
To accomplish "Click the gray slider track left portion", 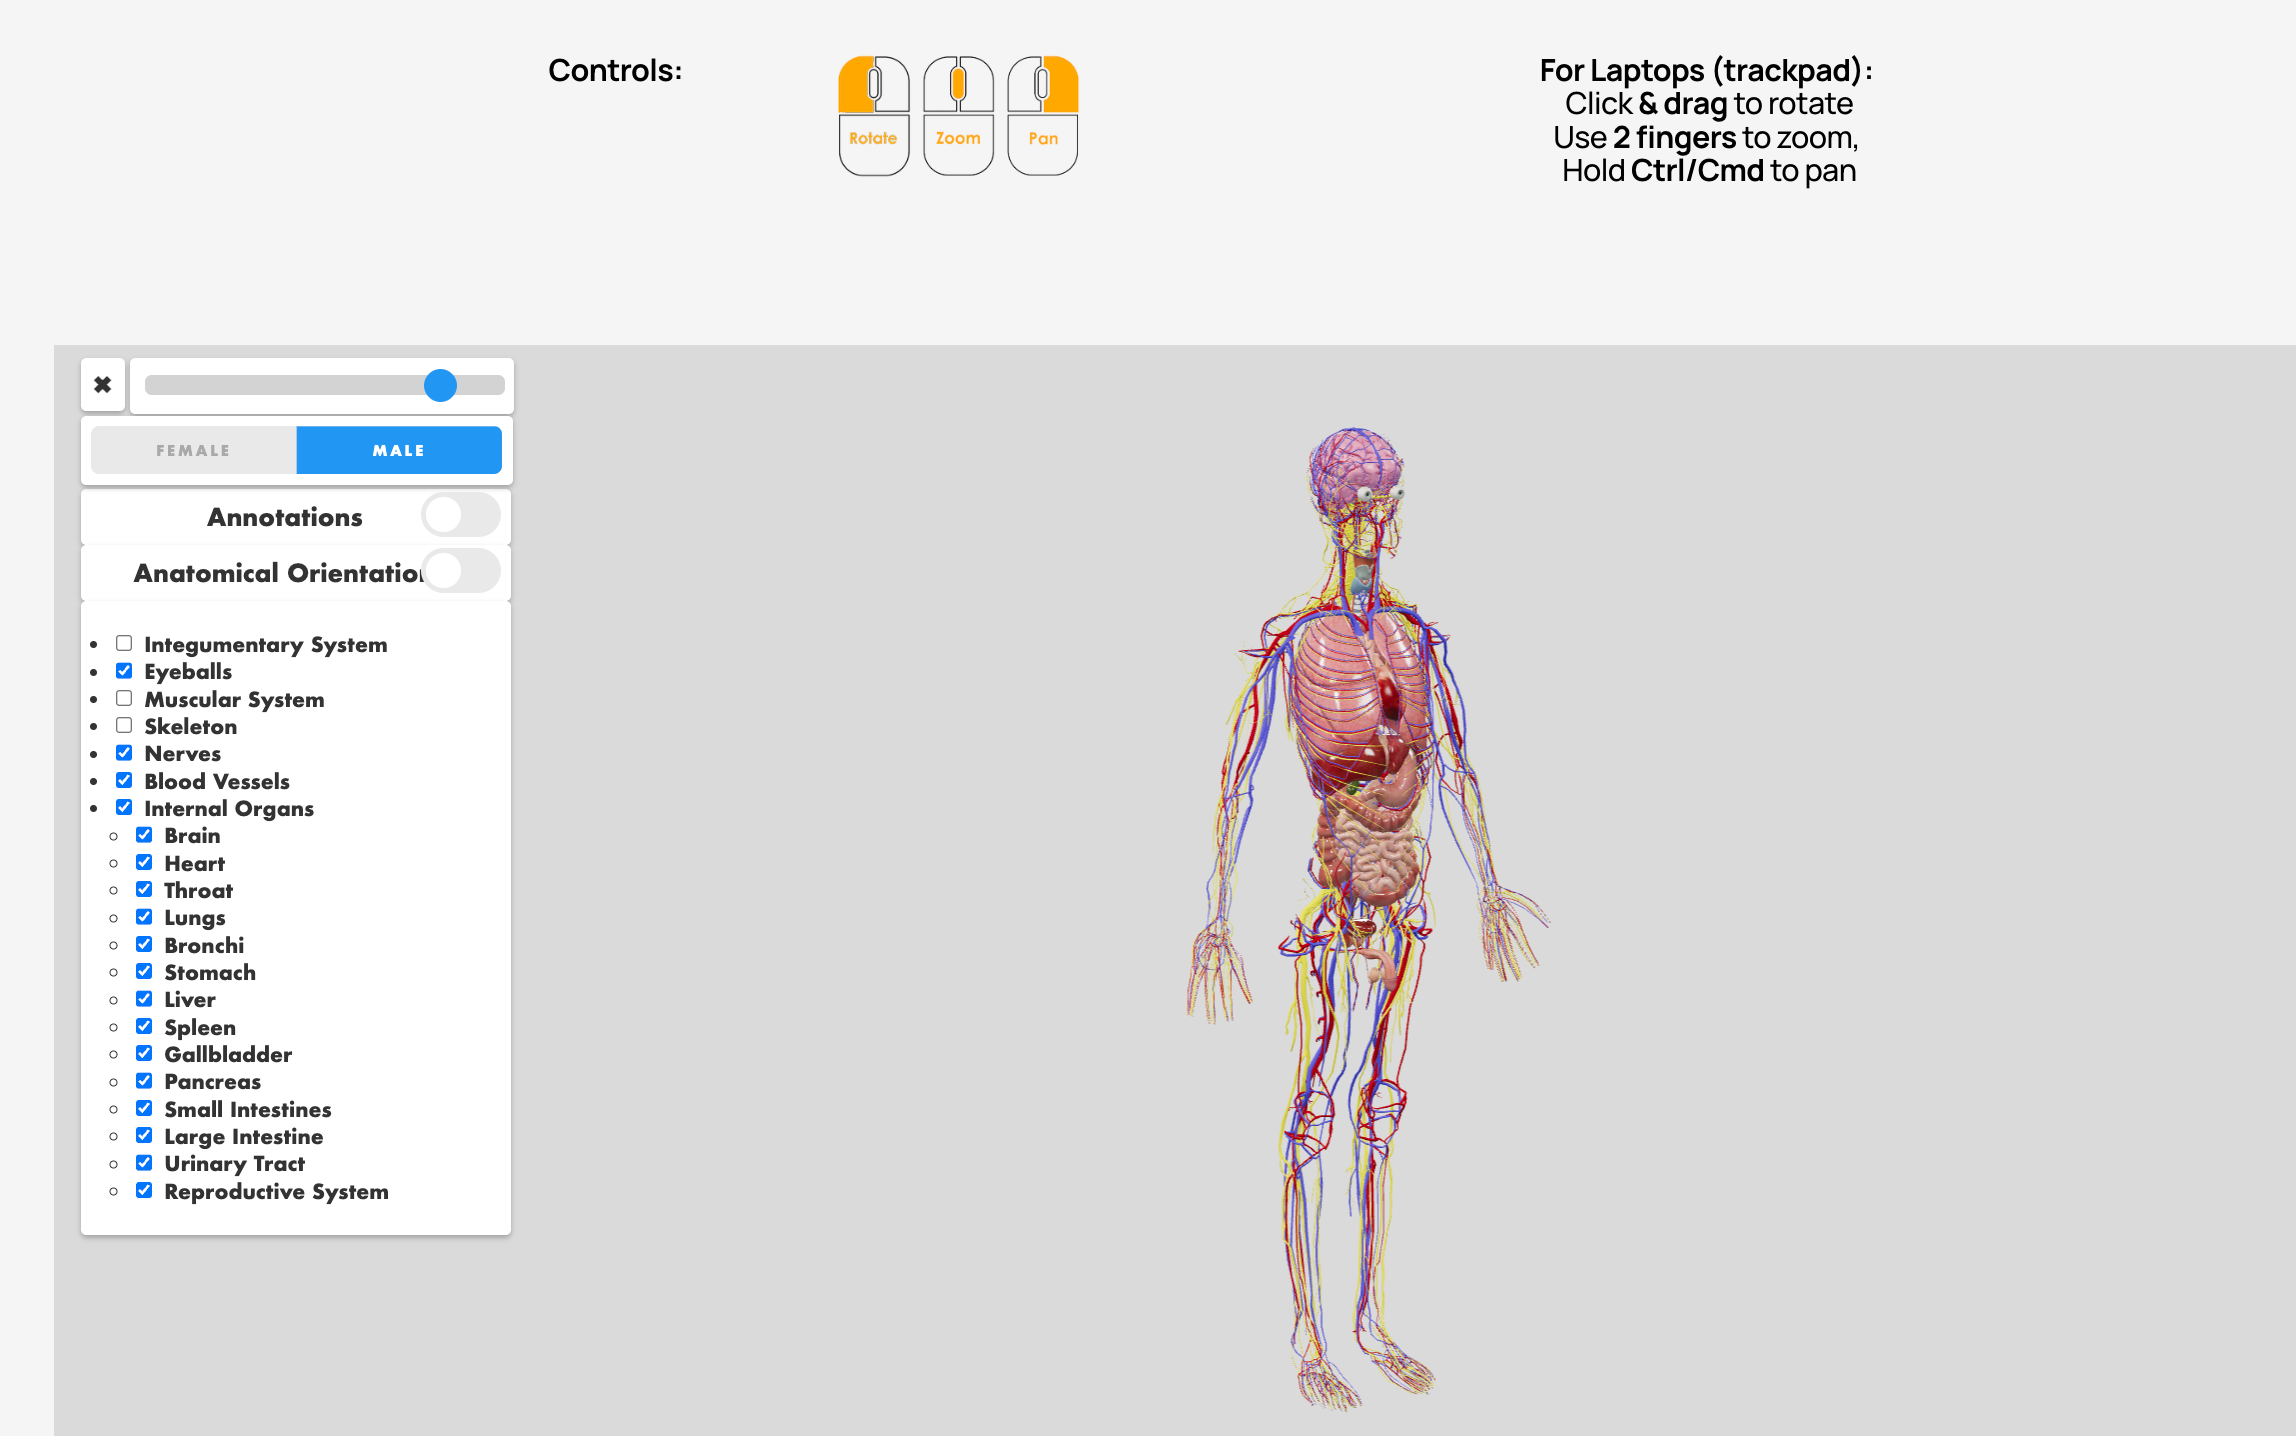I will click(x=283, y=385).
